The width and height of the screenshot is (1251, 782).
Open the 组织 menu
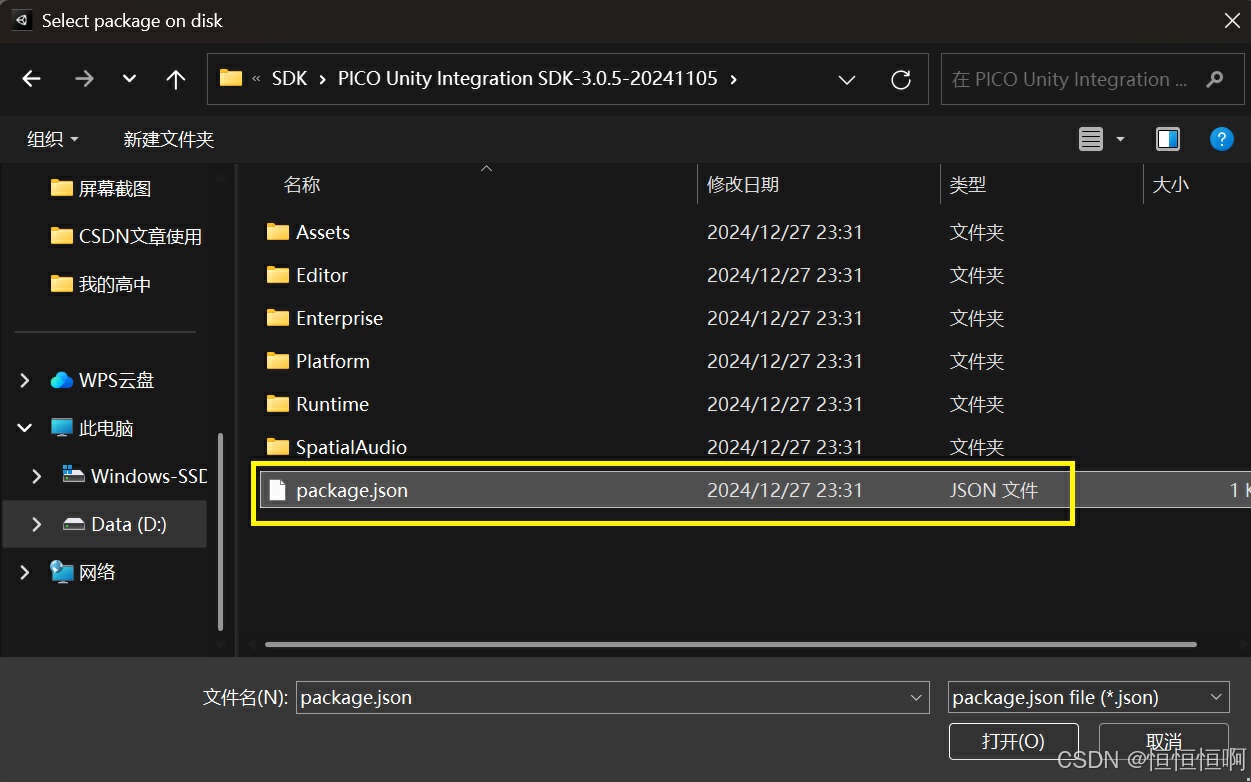[52, 139]
